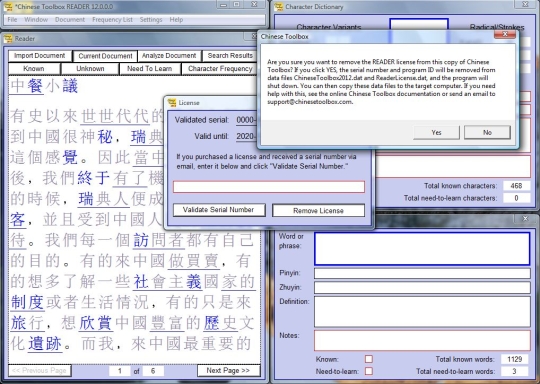The height and width of the screenshot is (384, 540).
Task: Click the title word 中餐 in Reader
Action: pyautogui.click(x=27, y=86)
